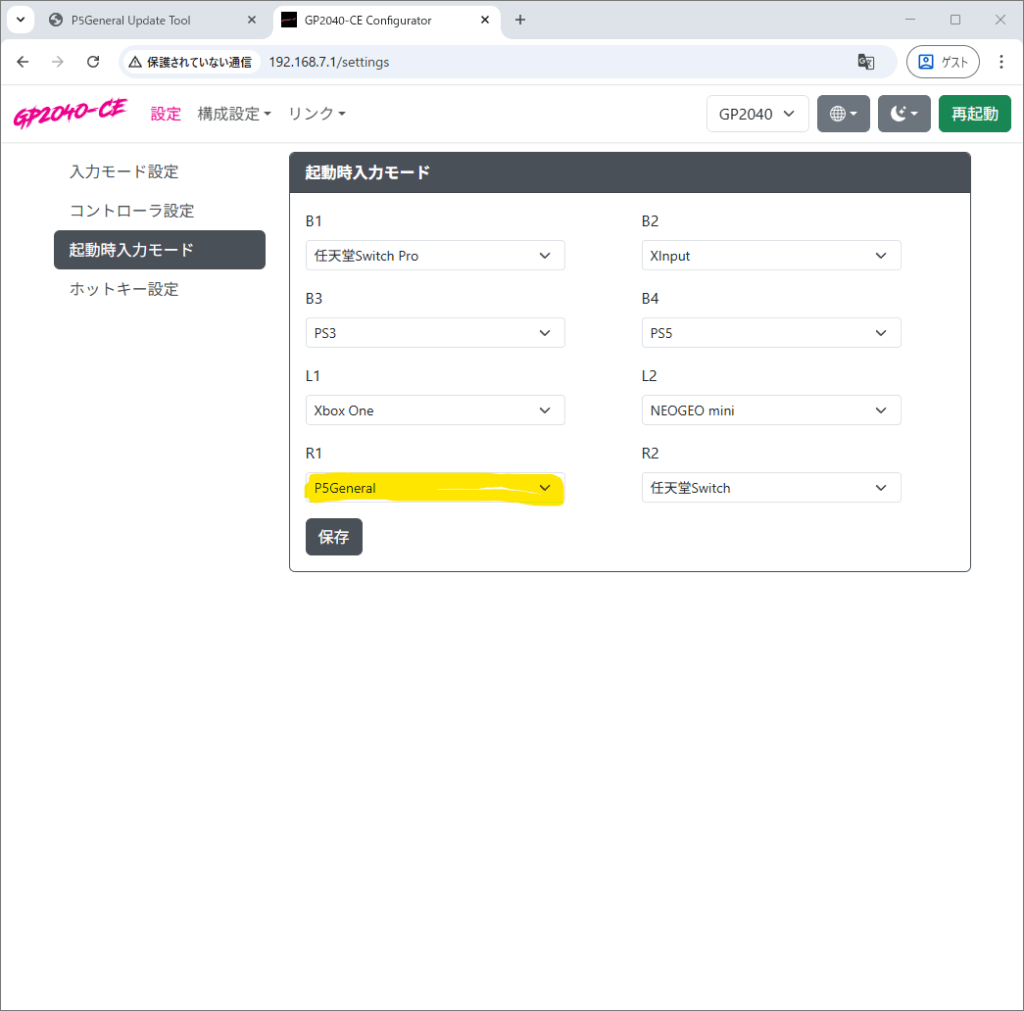Close the P5General Update Tool tab
1024x1011 pixels.
tap(252, 20)
